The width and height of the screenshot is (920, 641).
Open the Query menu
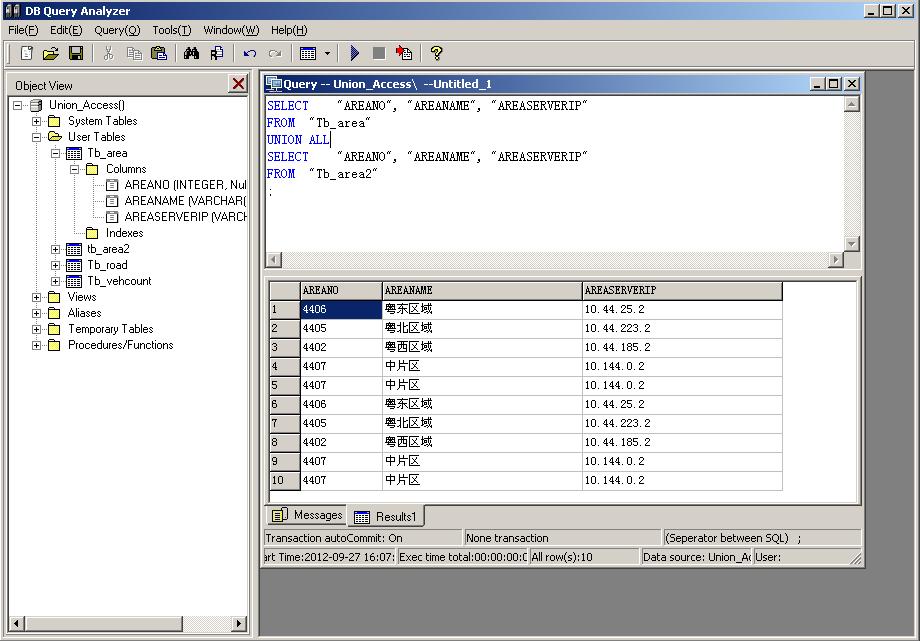pyautogui.click(x=117, y=30)
